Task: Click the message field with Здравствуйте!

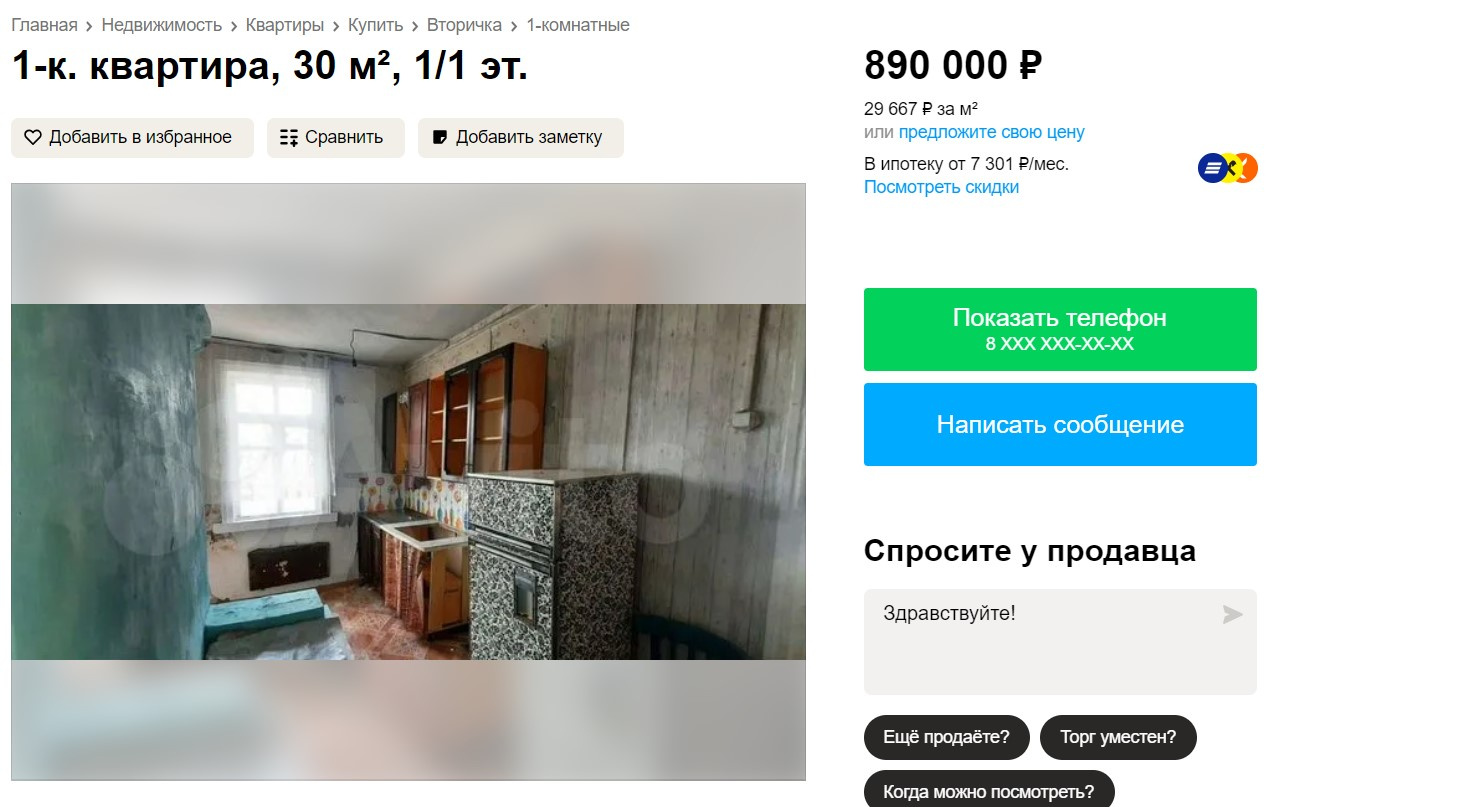Action: click(1060, 642)
